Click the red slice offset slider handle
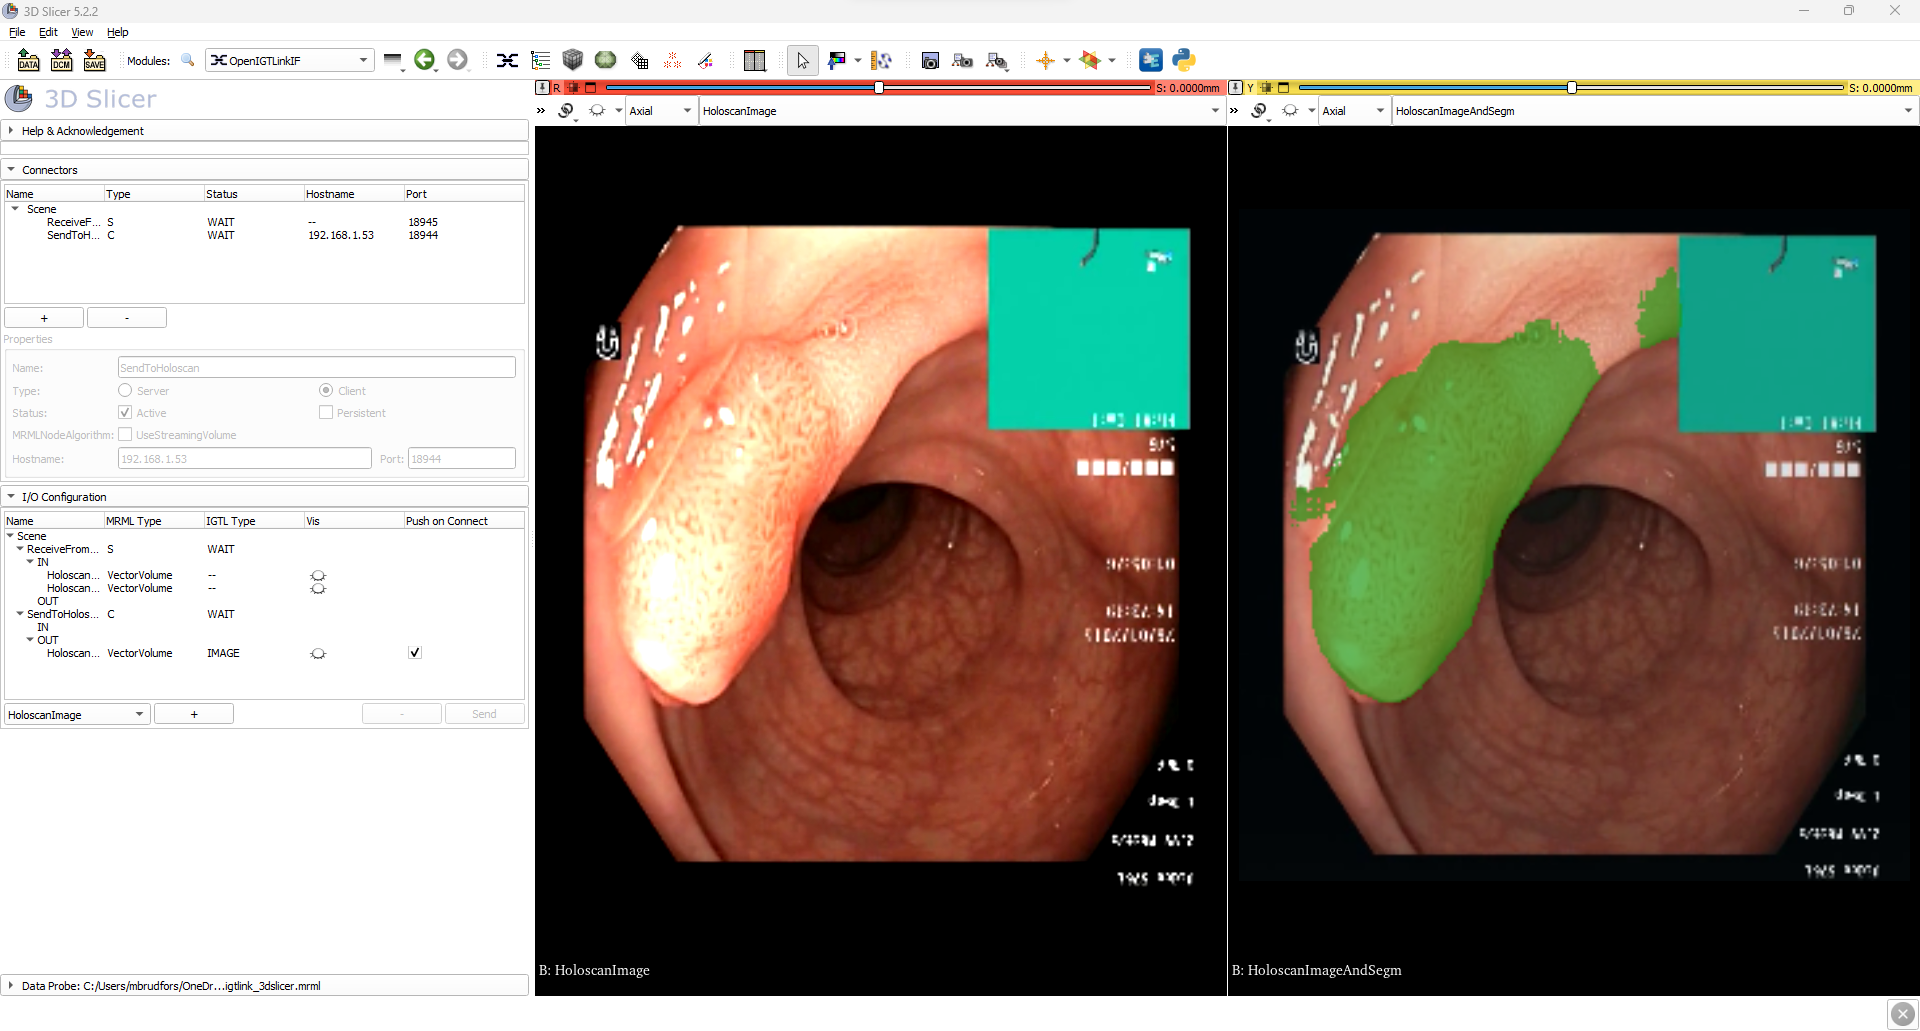This screenshot has height=1031, width=1920. pyautogui.click(x=879, y=88)
